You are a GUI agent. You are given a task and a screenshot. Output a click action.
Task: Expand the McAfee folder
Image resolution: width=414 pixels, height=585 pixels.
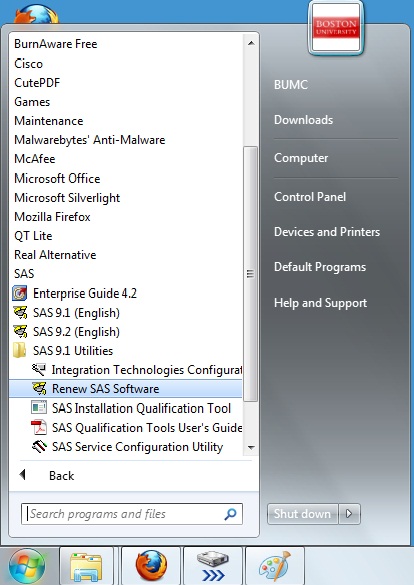point(35,159)
